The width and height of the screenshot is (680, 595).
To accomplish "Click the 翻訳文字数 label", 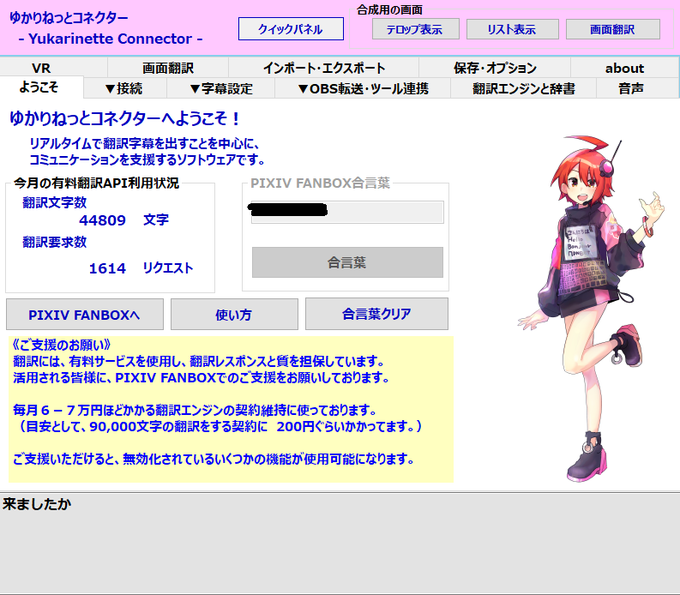I will pos(55,202).
